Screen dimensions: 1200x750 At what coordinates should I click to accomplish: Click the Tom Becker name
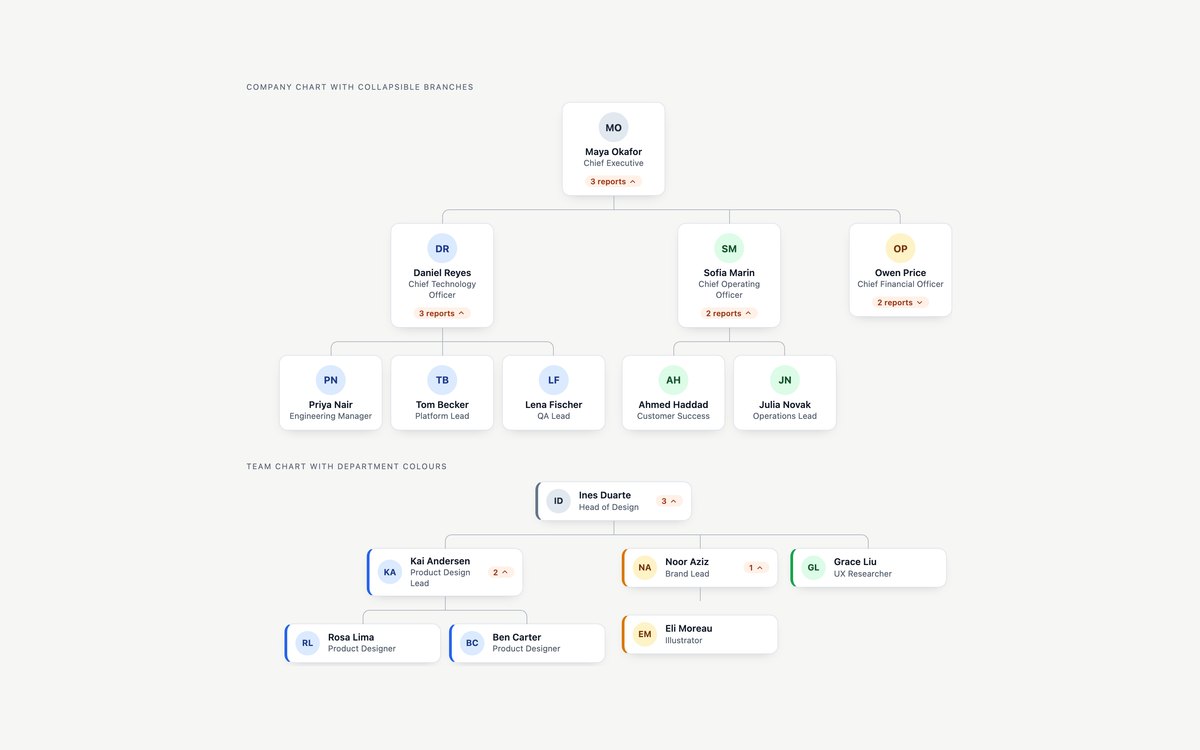click(x=442, y=405)
